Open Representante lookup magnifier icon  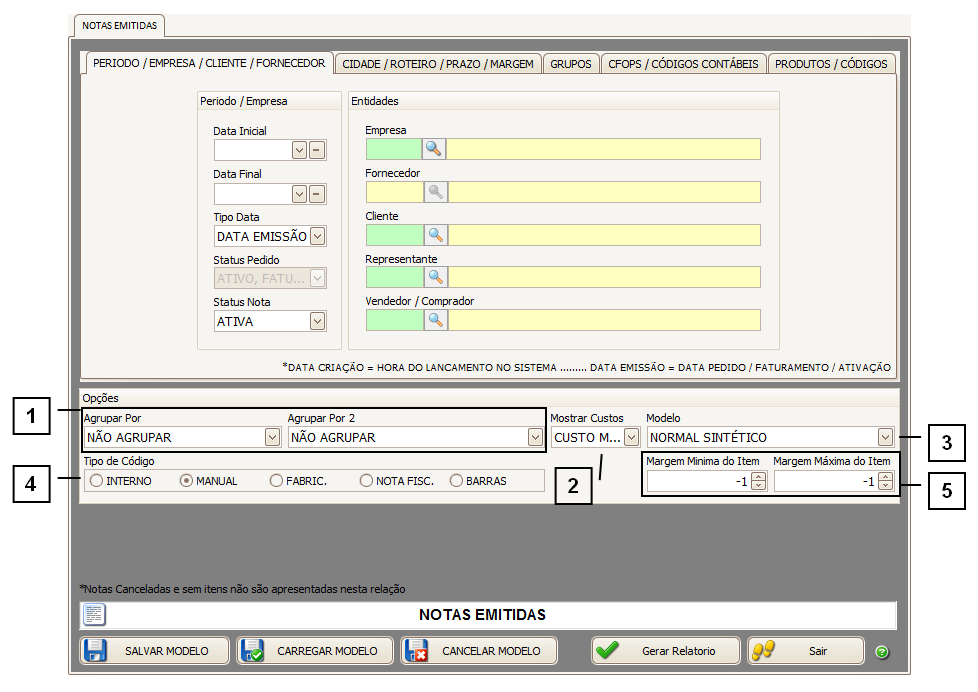click(x=434, y=277)
